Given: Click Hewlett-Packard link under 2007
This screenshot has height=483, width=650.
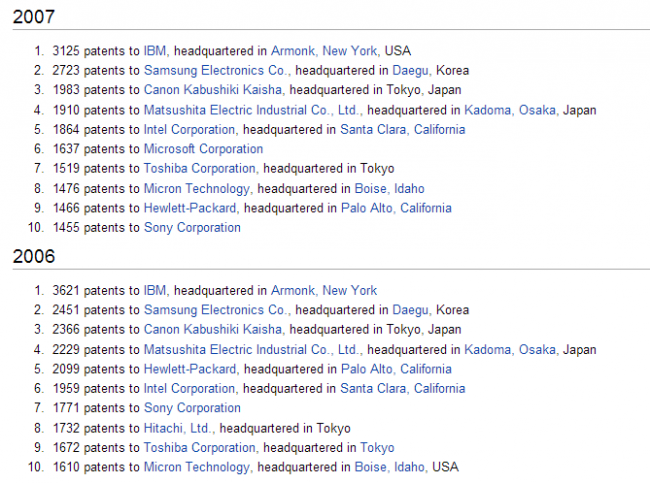Looking at the screenshot, I should coord(190,208).
